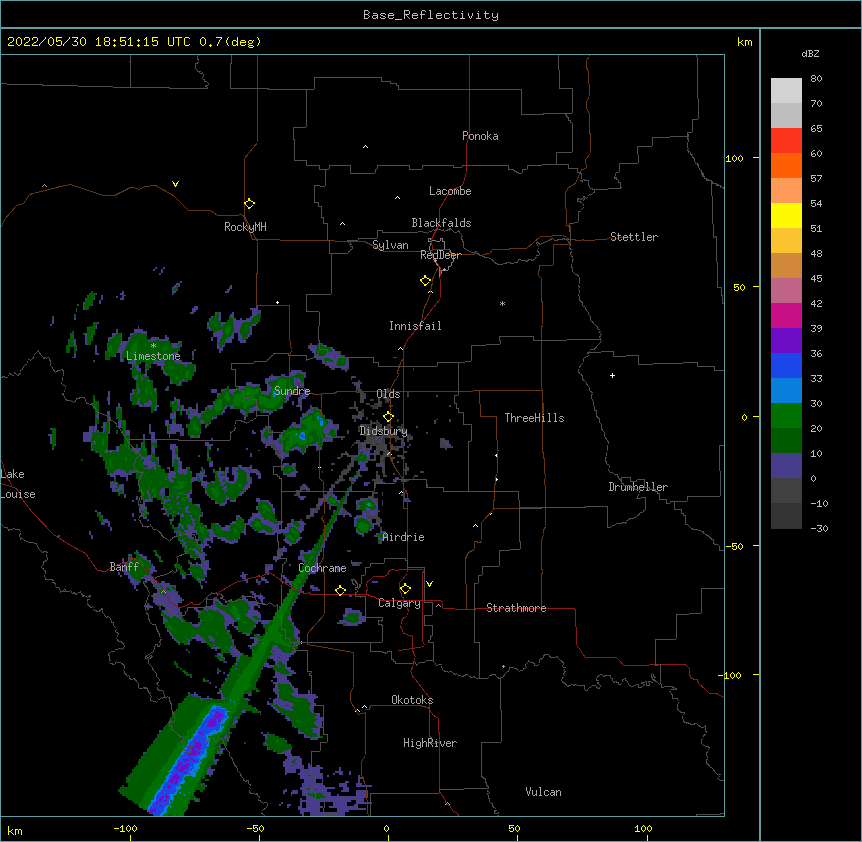Click the Airdrie city label
The image size is (862, 842).
403,537
